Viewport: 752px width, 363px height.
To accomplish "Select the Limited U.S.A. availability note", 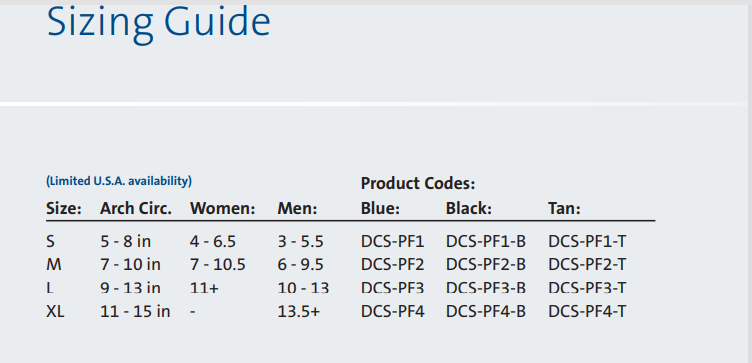I will pos(119,181).
